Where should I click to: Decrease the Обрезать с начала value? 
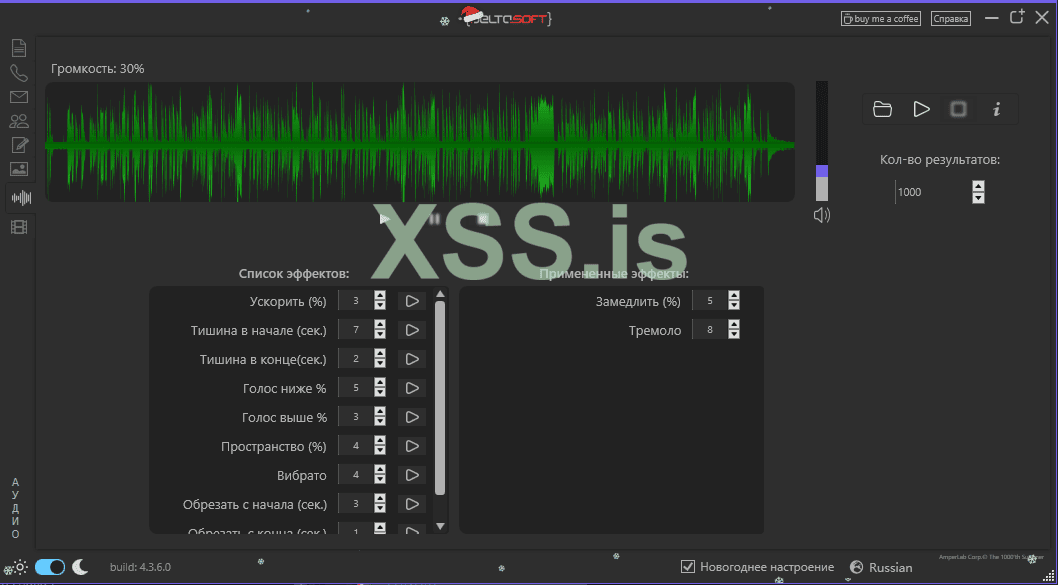pos(380,509)
